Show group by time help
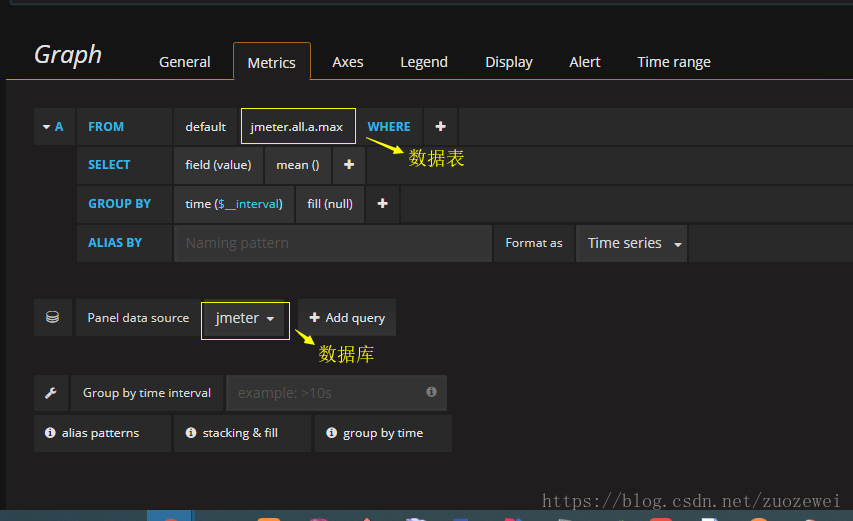The width and height of the screenshot is (853, 521). click(383, 433)
